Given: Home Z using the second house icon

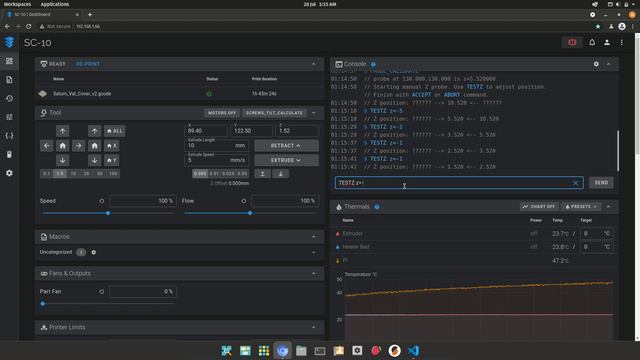Looking at the screenshot, I should pos(94,146).
